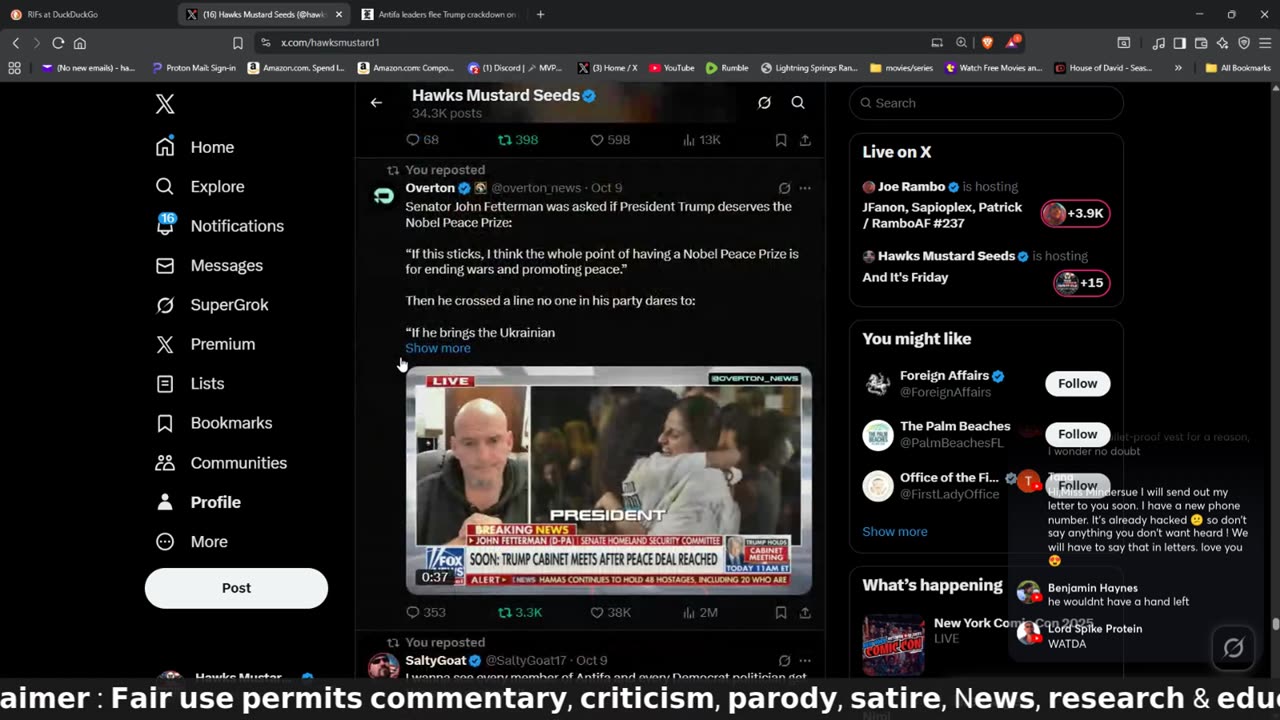Click the search icon in profile header
The width and height of the screenshot is (1280, 720).
pos(798,103)
